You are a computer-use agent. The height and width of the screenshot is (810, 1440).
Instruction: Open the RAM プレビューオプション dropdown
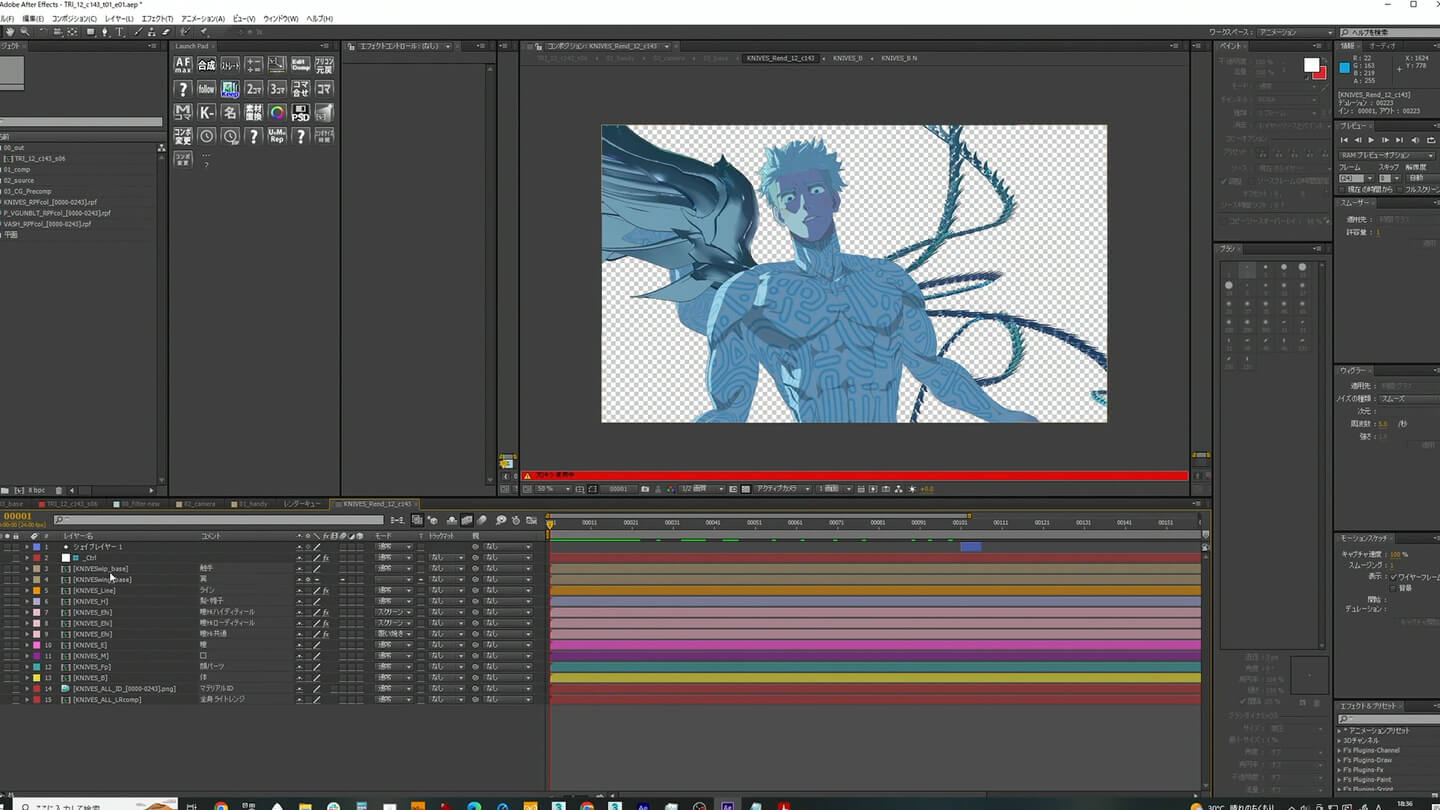click(1386, 155)
